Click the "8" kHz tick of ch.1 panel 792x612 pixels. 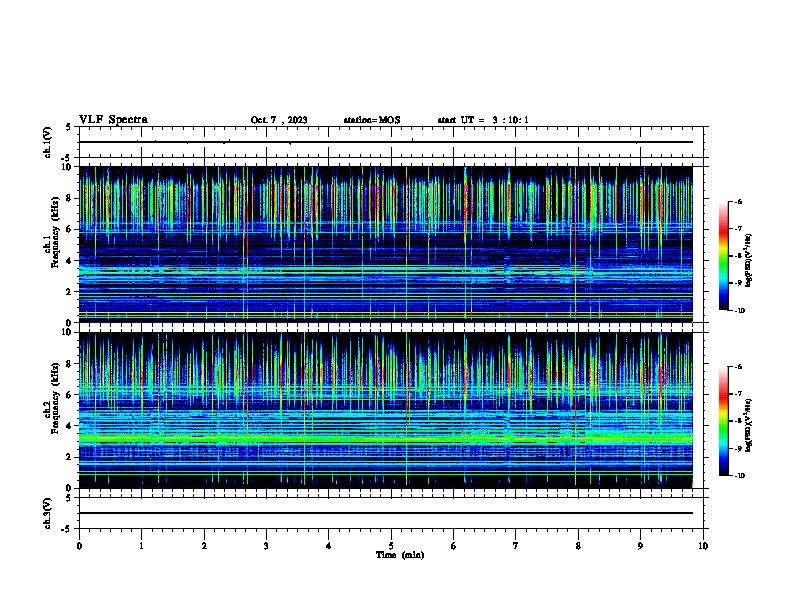[70, 198]
